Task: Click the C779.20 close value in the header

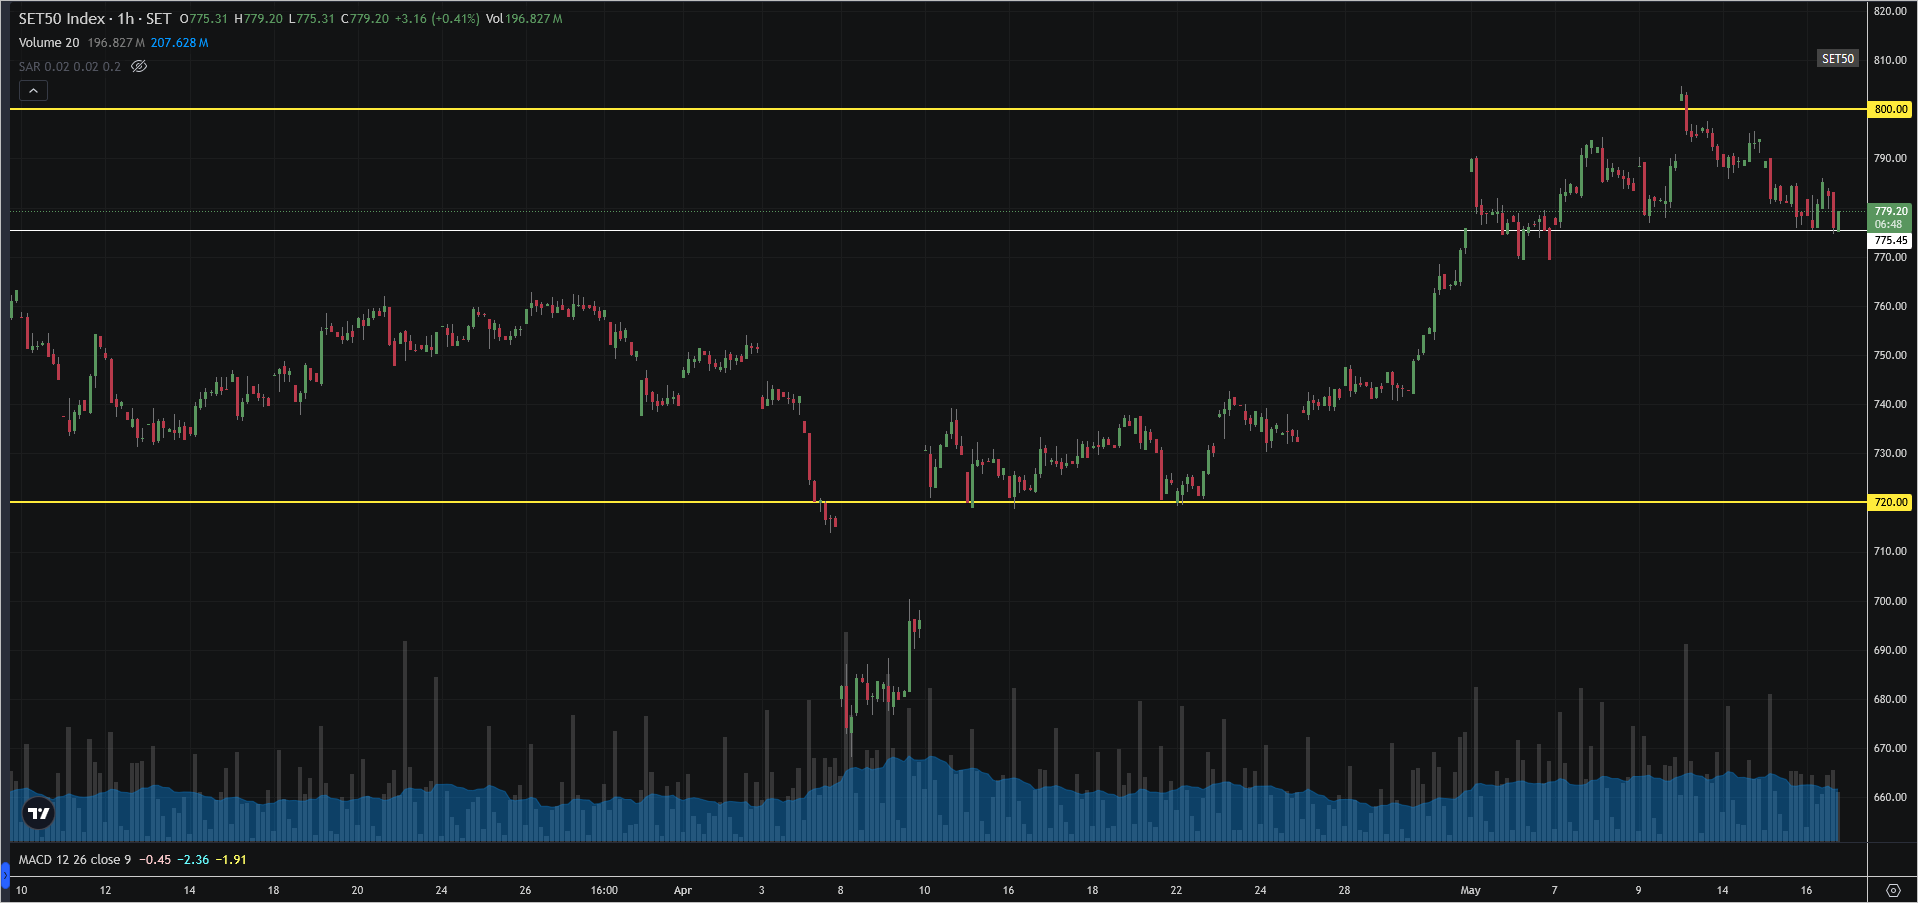Action: tap(365, 19)
